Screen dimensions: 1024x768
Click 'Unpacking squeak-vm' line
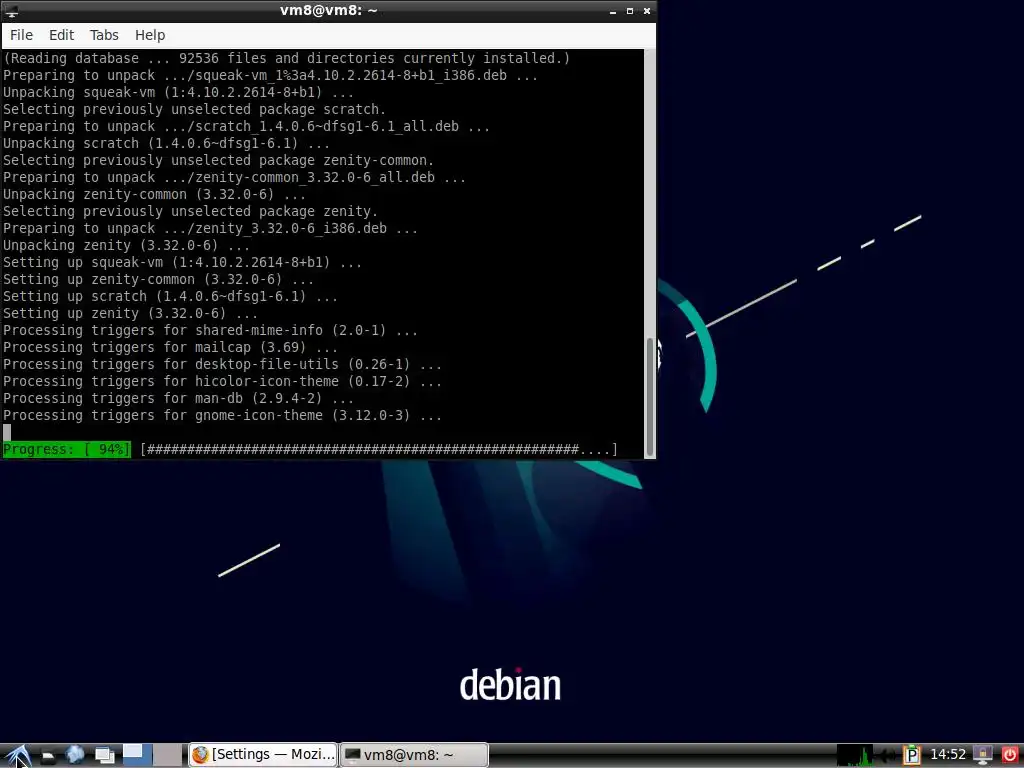(x=178, y=92)
